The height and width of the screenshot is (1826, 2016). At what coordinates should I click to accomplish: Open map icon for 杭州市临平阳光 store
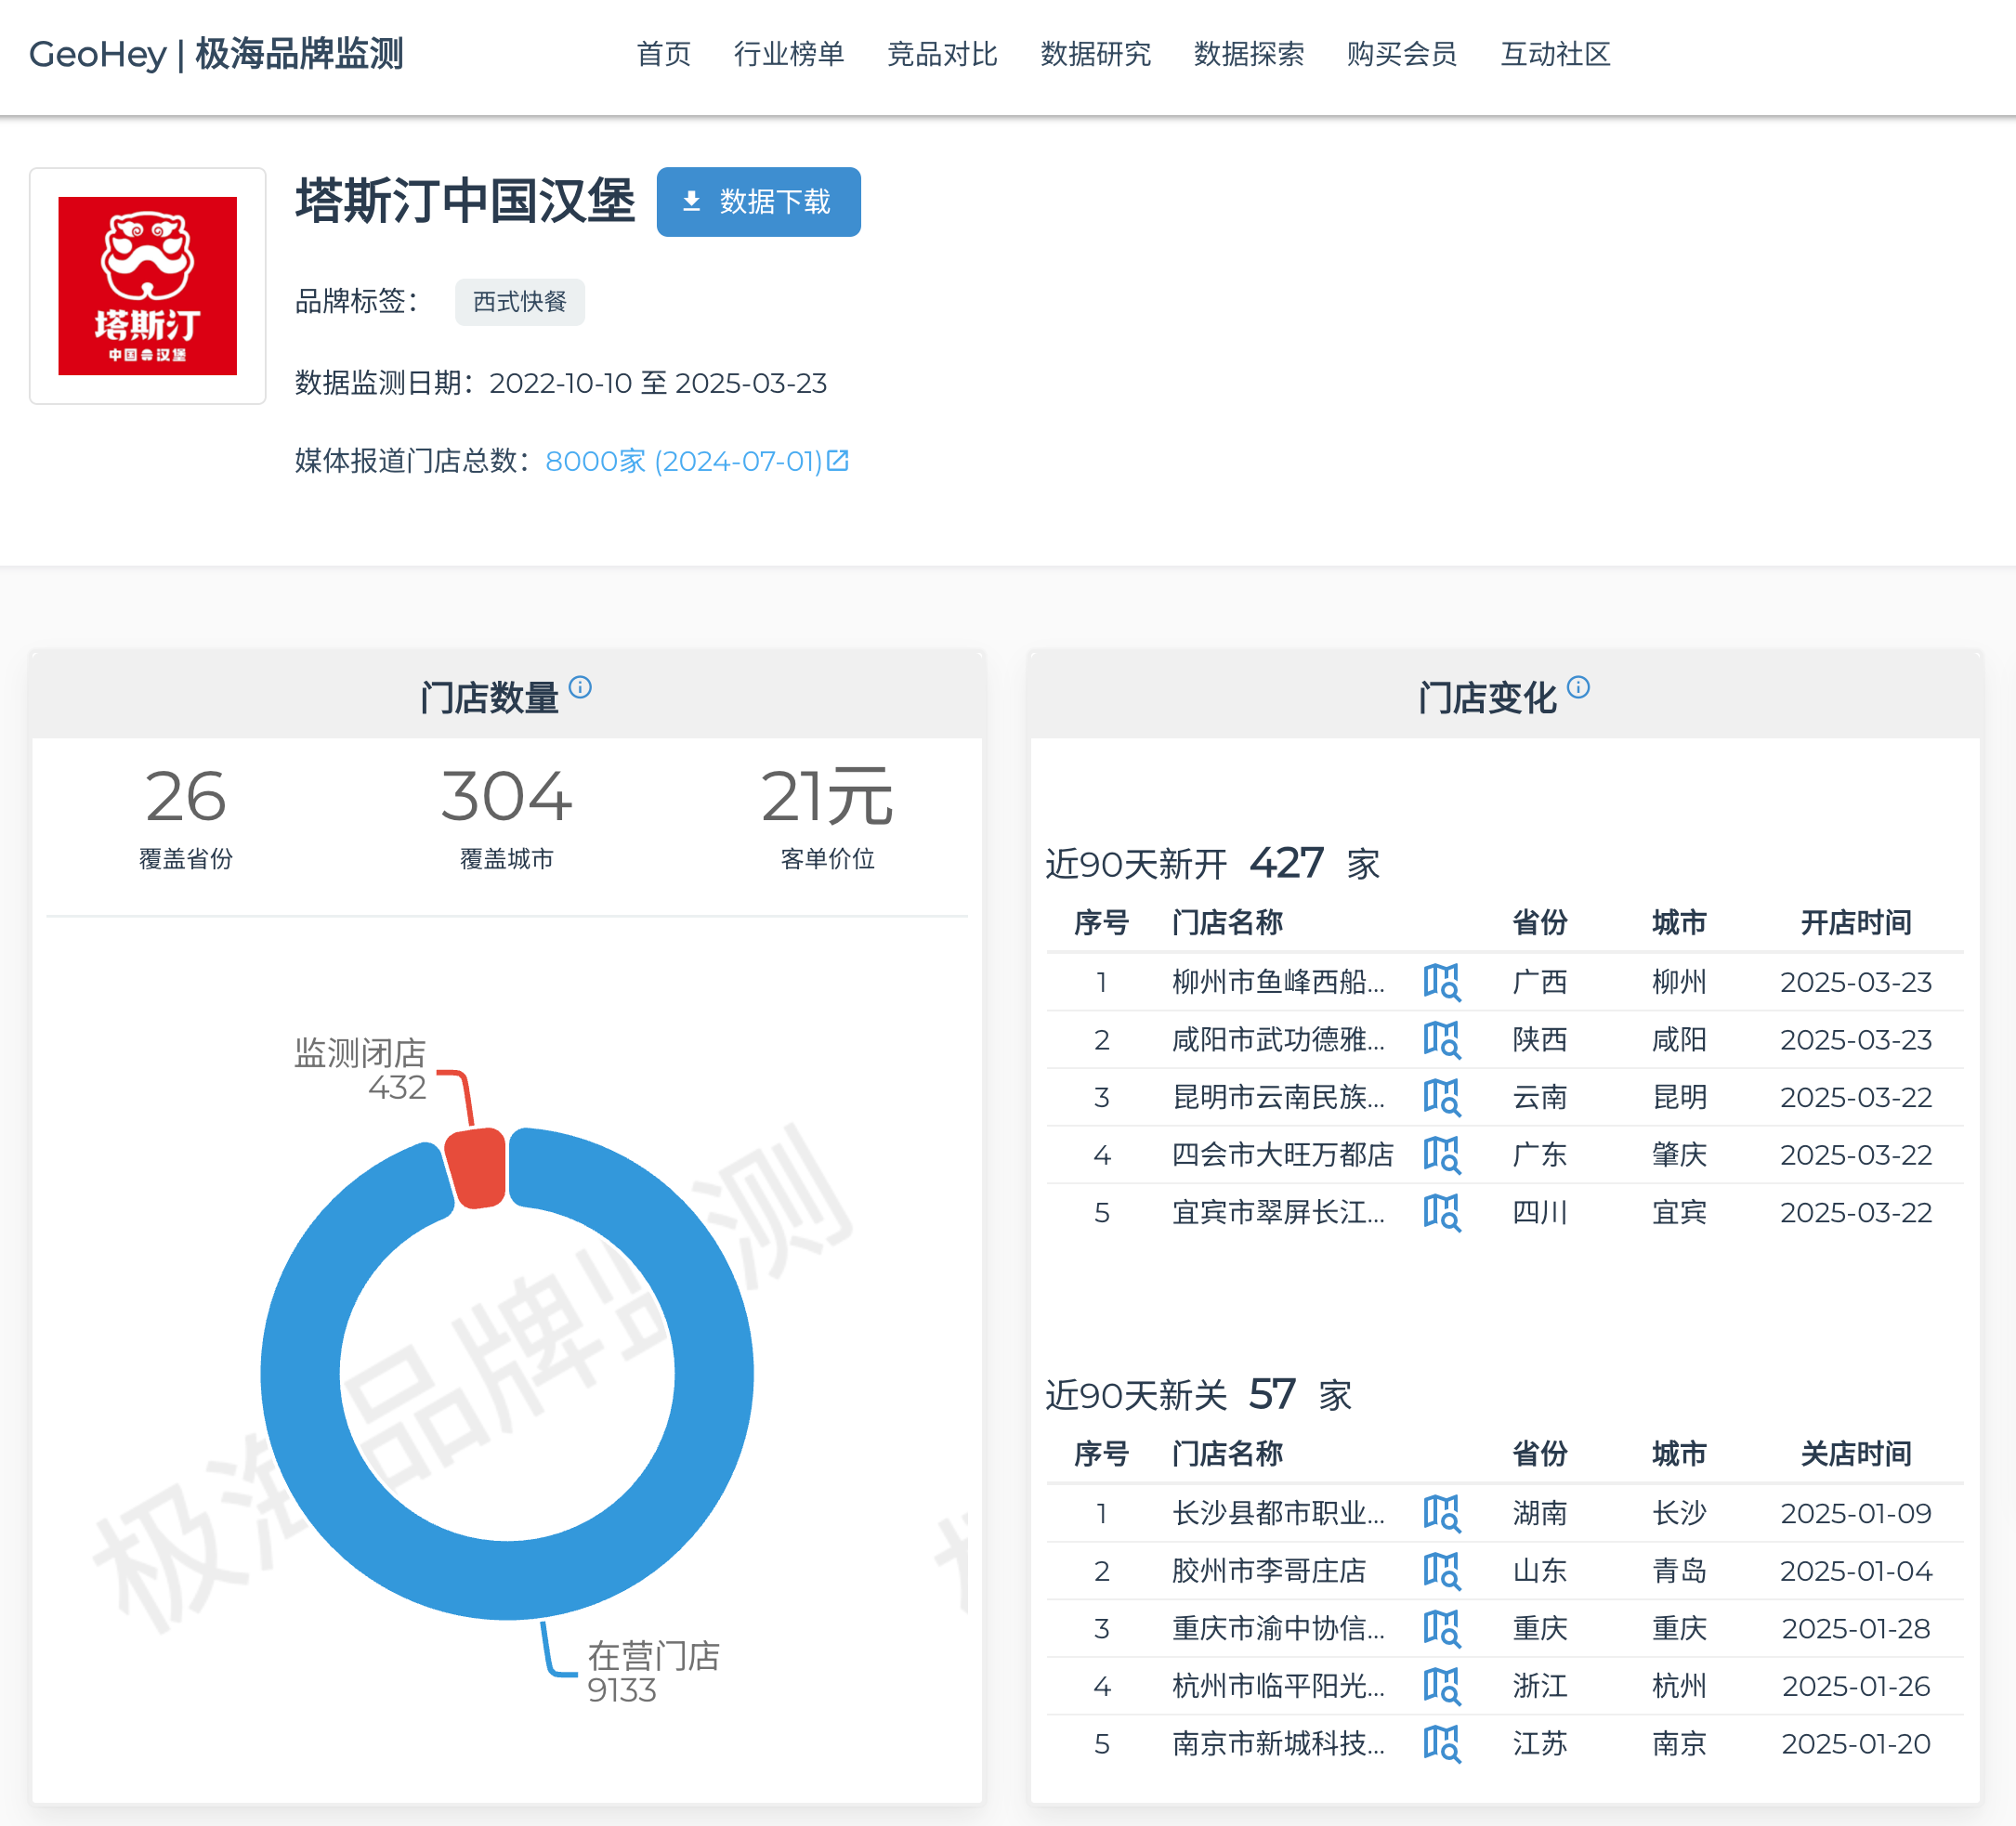[x=1441, y=1686]
